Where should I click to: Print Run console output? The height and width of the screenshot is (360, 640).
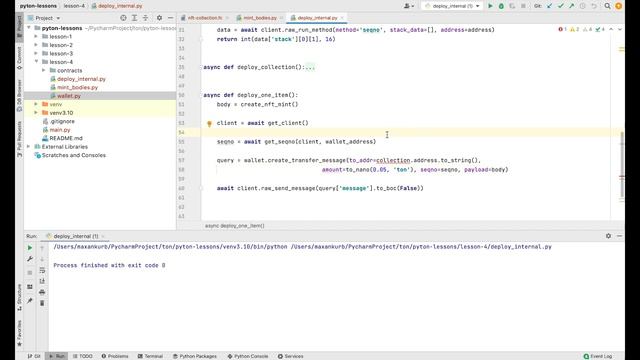click(42, 292)
